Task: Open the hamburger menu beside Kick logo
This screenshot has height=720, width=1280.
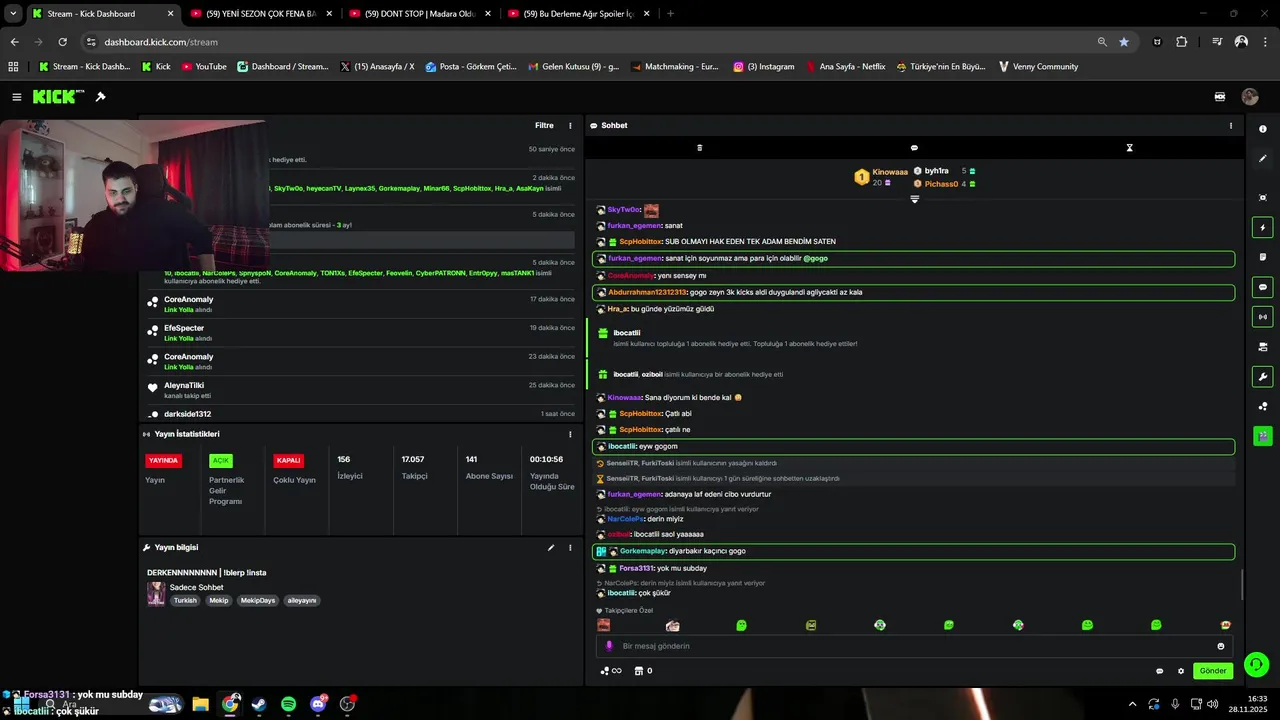Action: click(17, 97)
